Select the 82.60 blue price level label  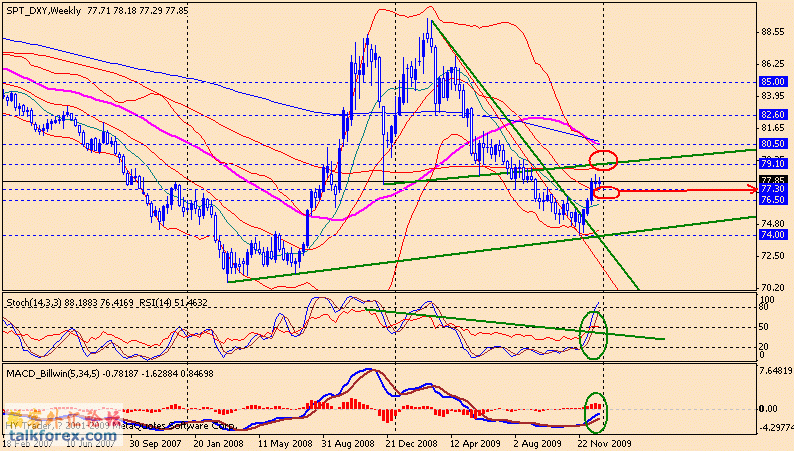tap(773, 115)
